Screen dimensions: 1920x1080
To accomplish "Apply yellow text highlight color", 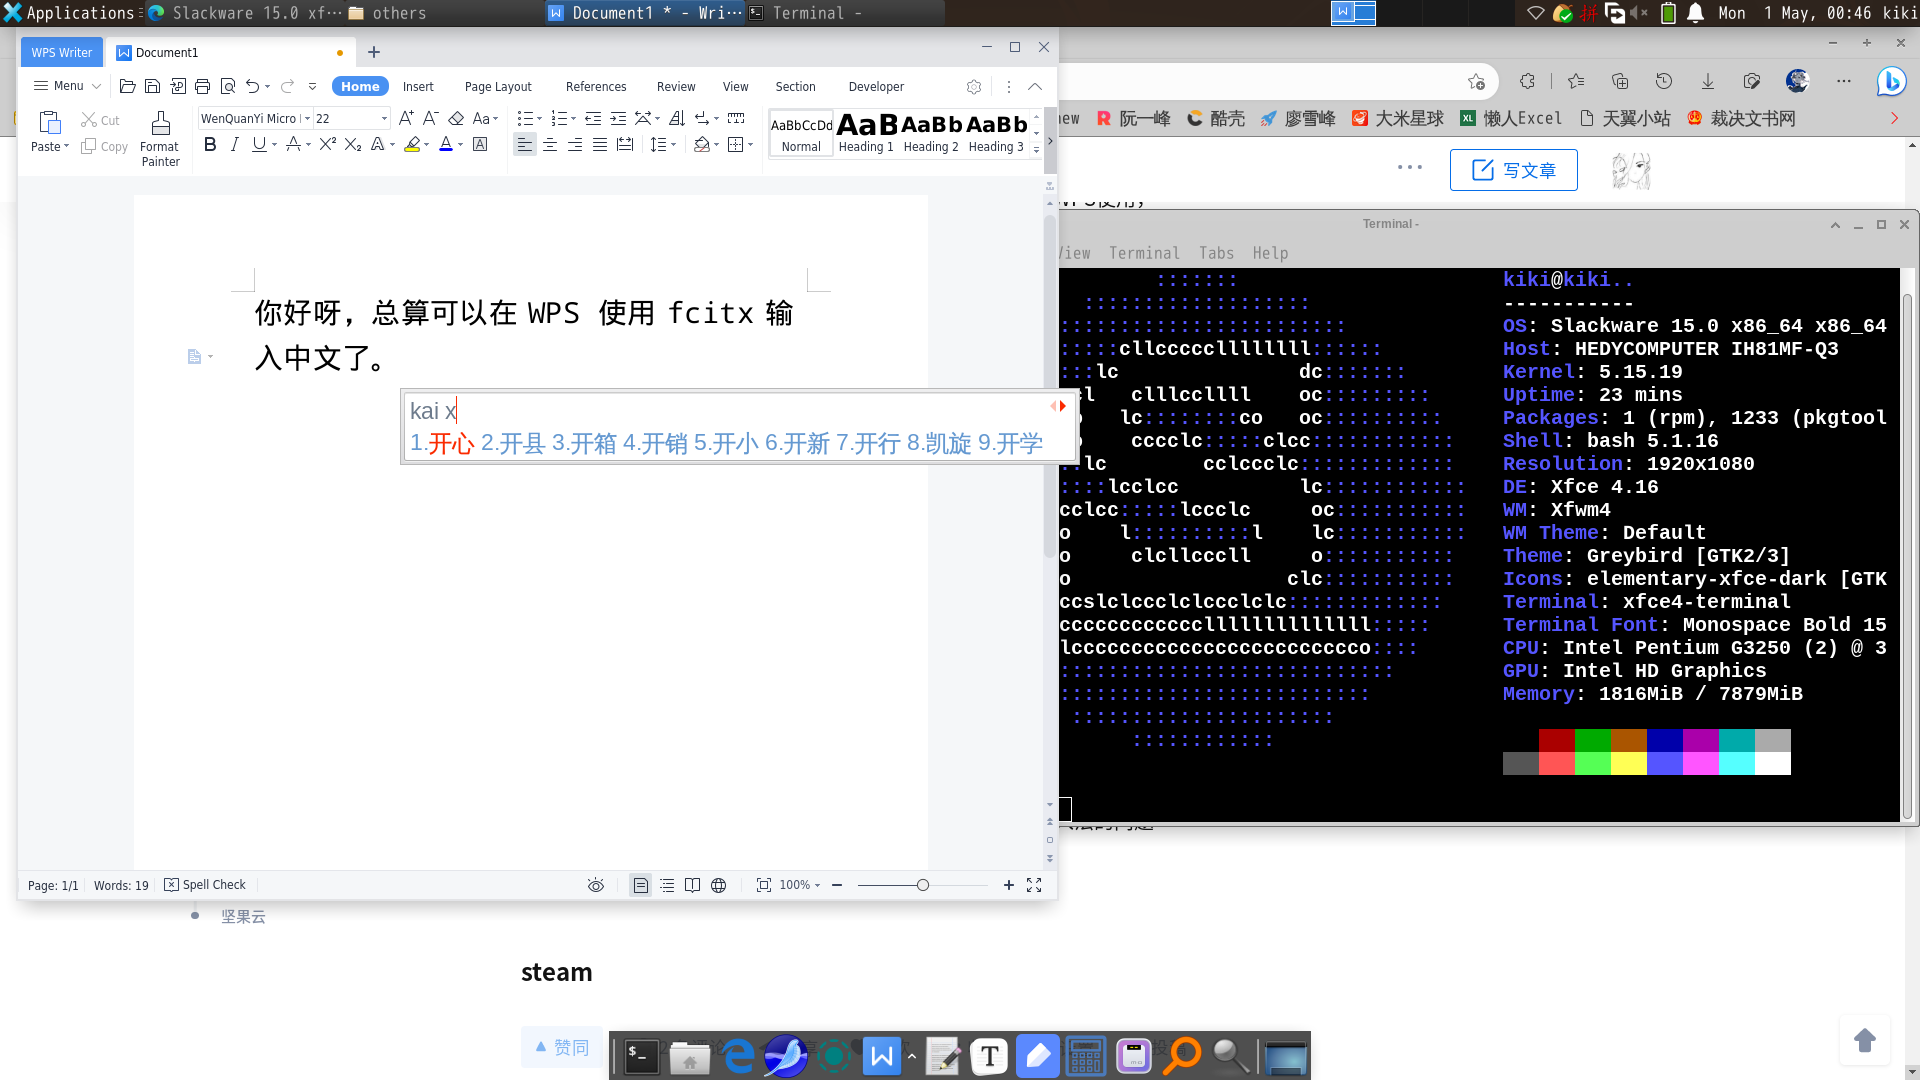I will [411, 144].
